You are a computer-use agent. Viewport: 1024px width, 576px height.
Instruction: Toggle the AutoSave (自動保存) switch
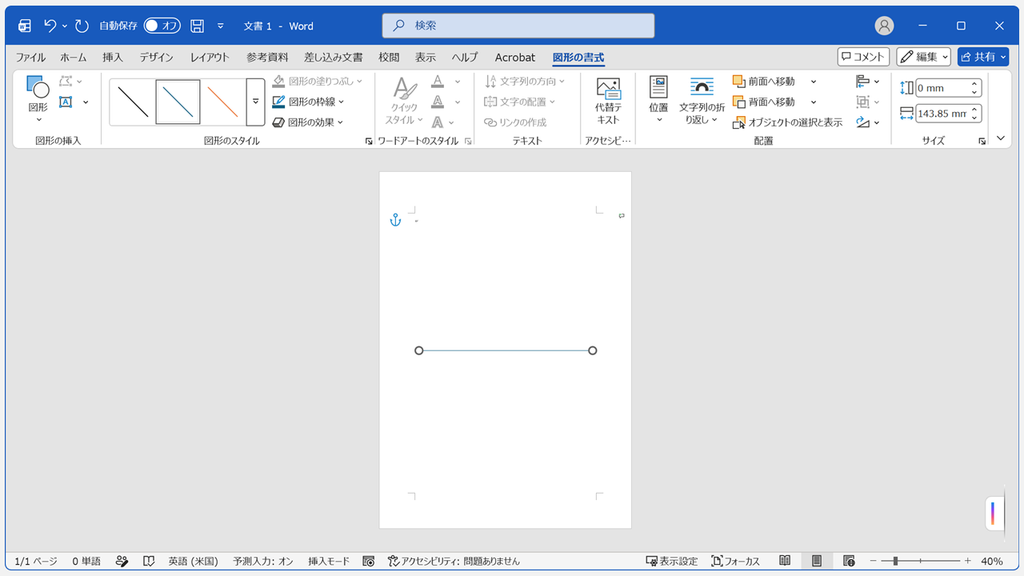tap(162, 25)
